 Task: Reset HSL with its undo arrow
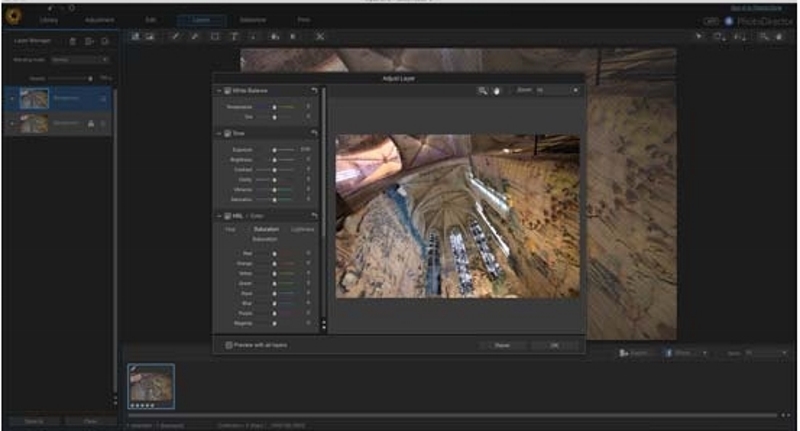[x=314, y=216]
